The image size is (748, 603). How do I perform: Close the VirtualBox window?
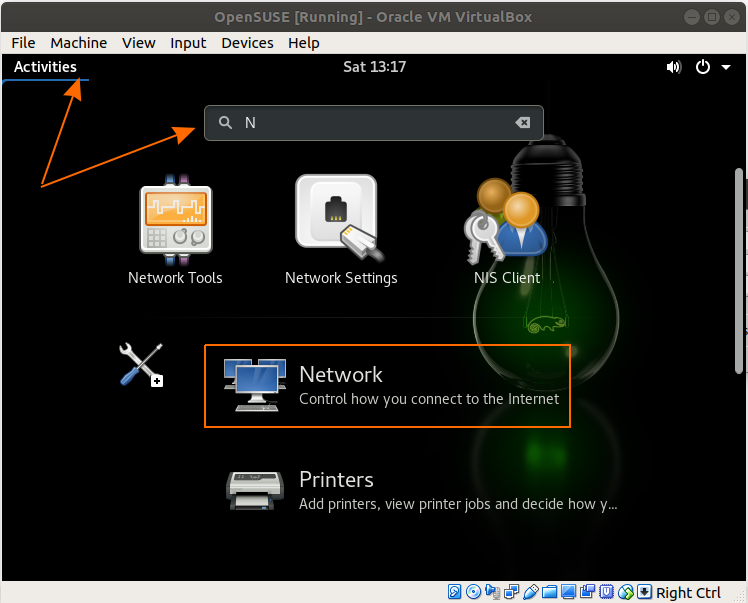click(x=732, y=17)
